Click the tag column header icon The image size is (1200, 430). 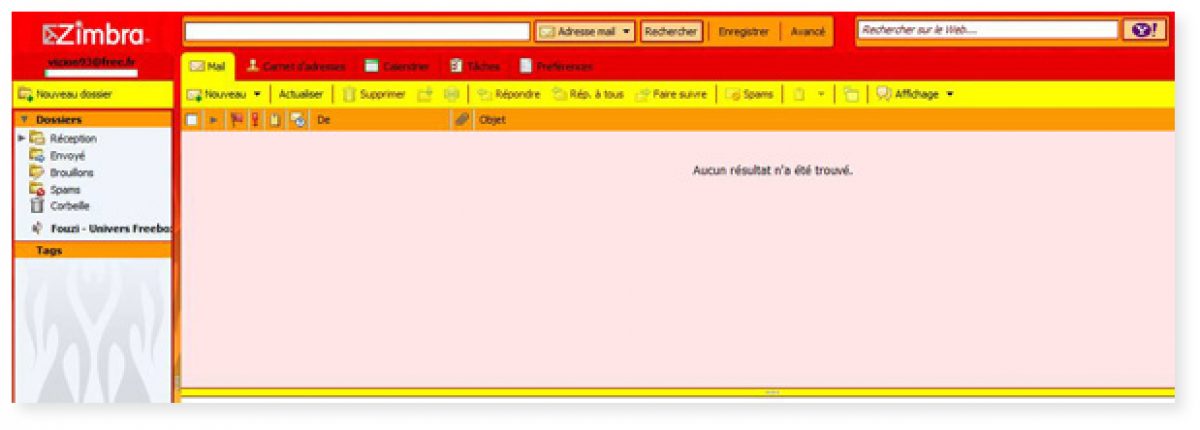click(x=274, y=120)
